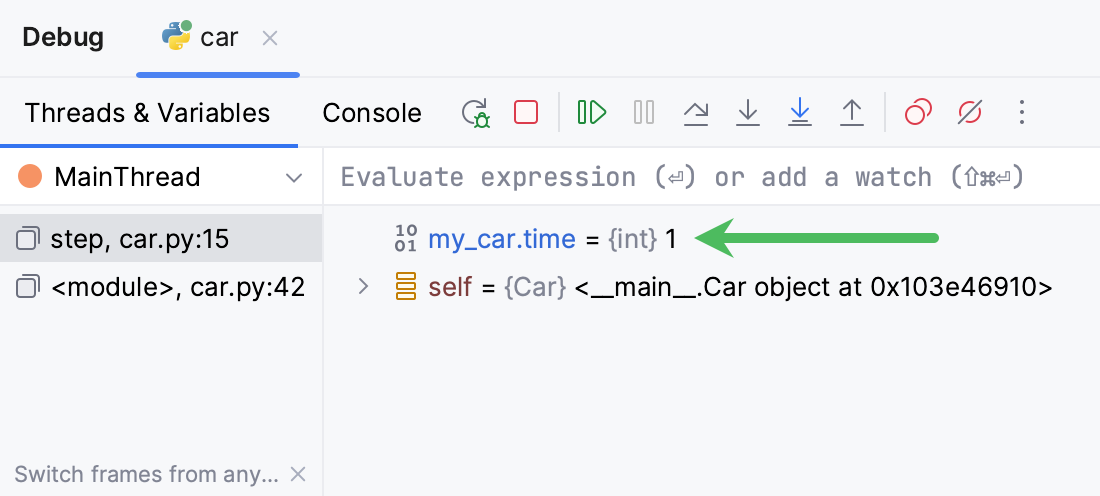
Task: Step out of the current function
Action: click(x=851, y=112)
